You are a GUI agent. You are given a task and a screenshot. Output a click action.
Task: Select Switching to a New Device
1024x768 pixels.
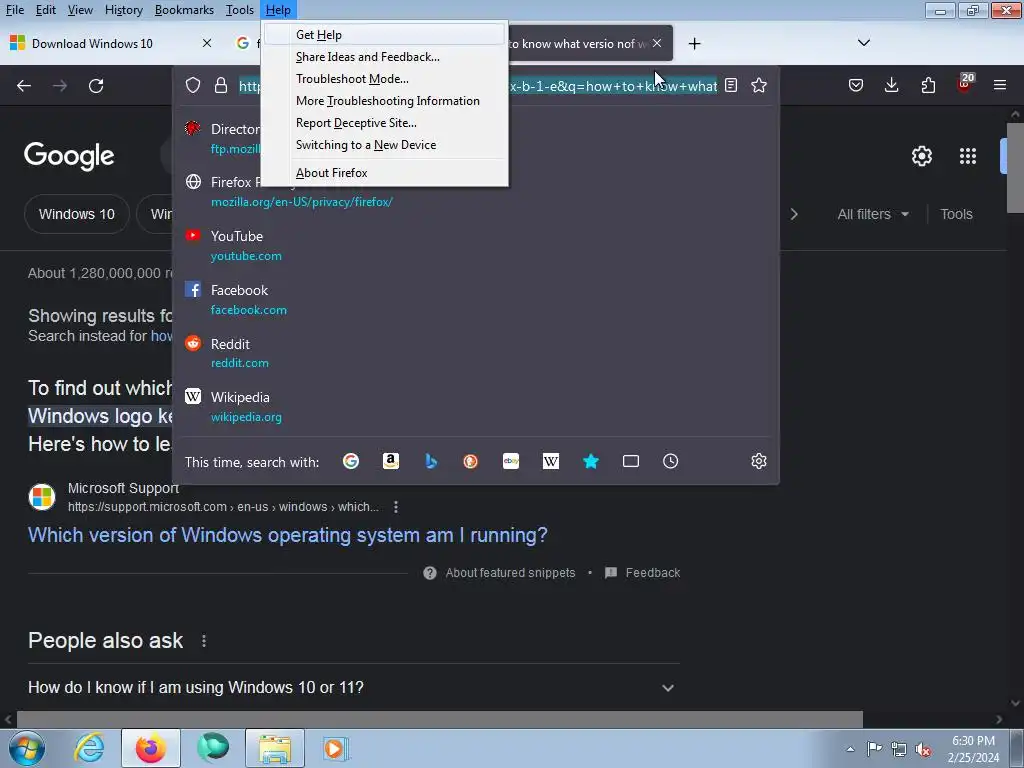pyautogui.click(x=386, y=145)
